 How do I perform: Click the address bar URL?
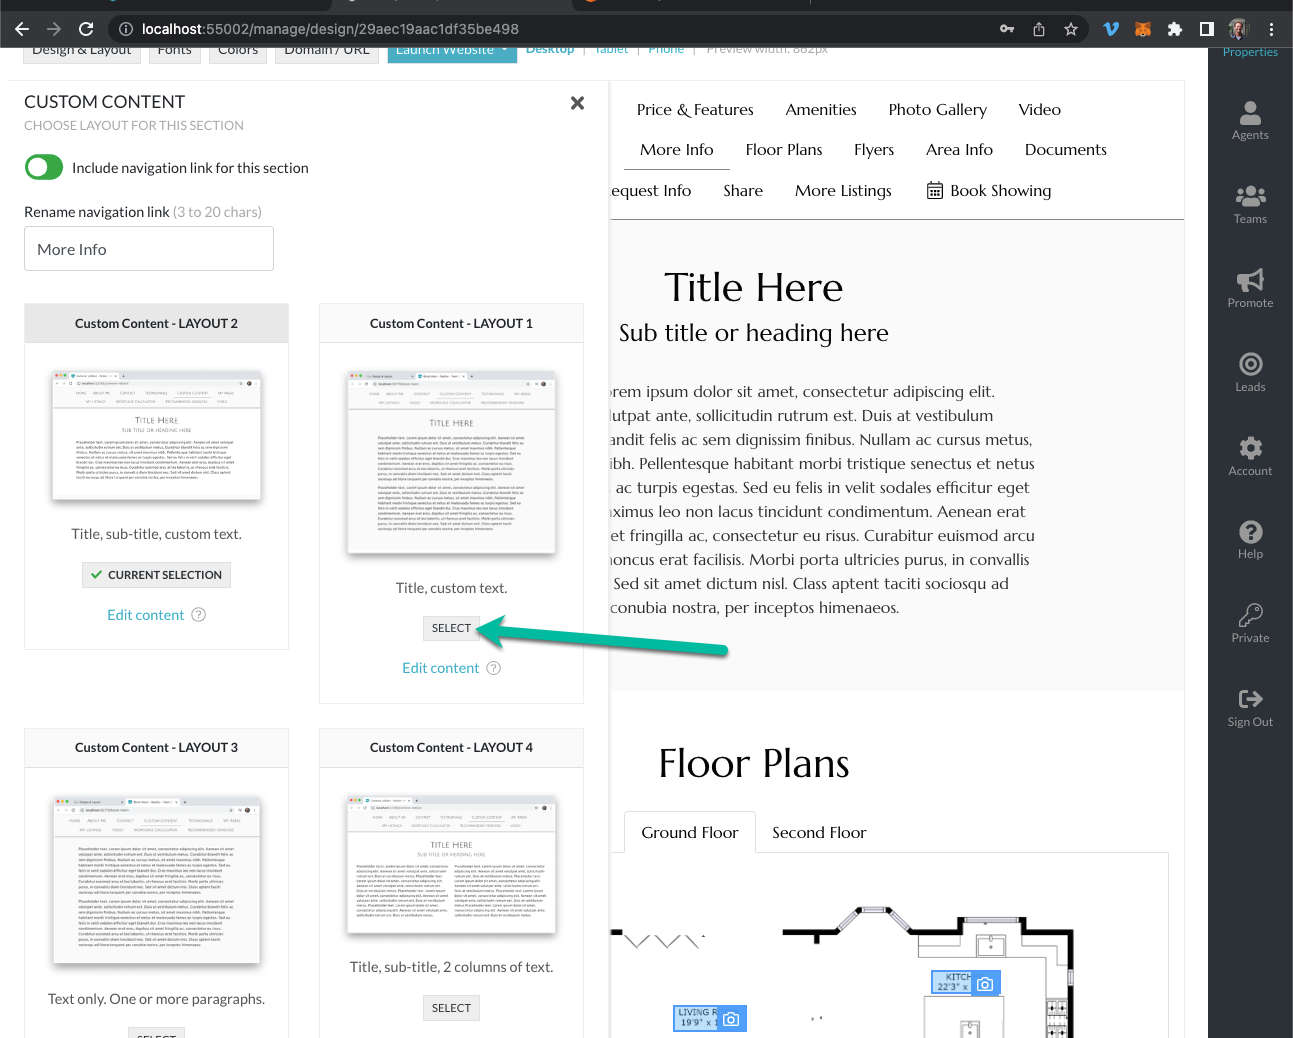coord(330,29)
